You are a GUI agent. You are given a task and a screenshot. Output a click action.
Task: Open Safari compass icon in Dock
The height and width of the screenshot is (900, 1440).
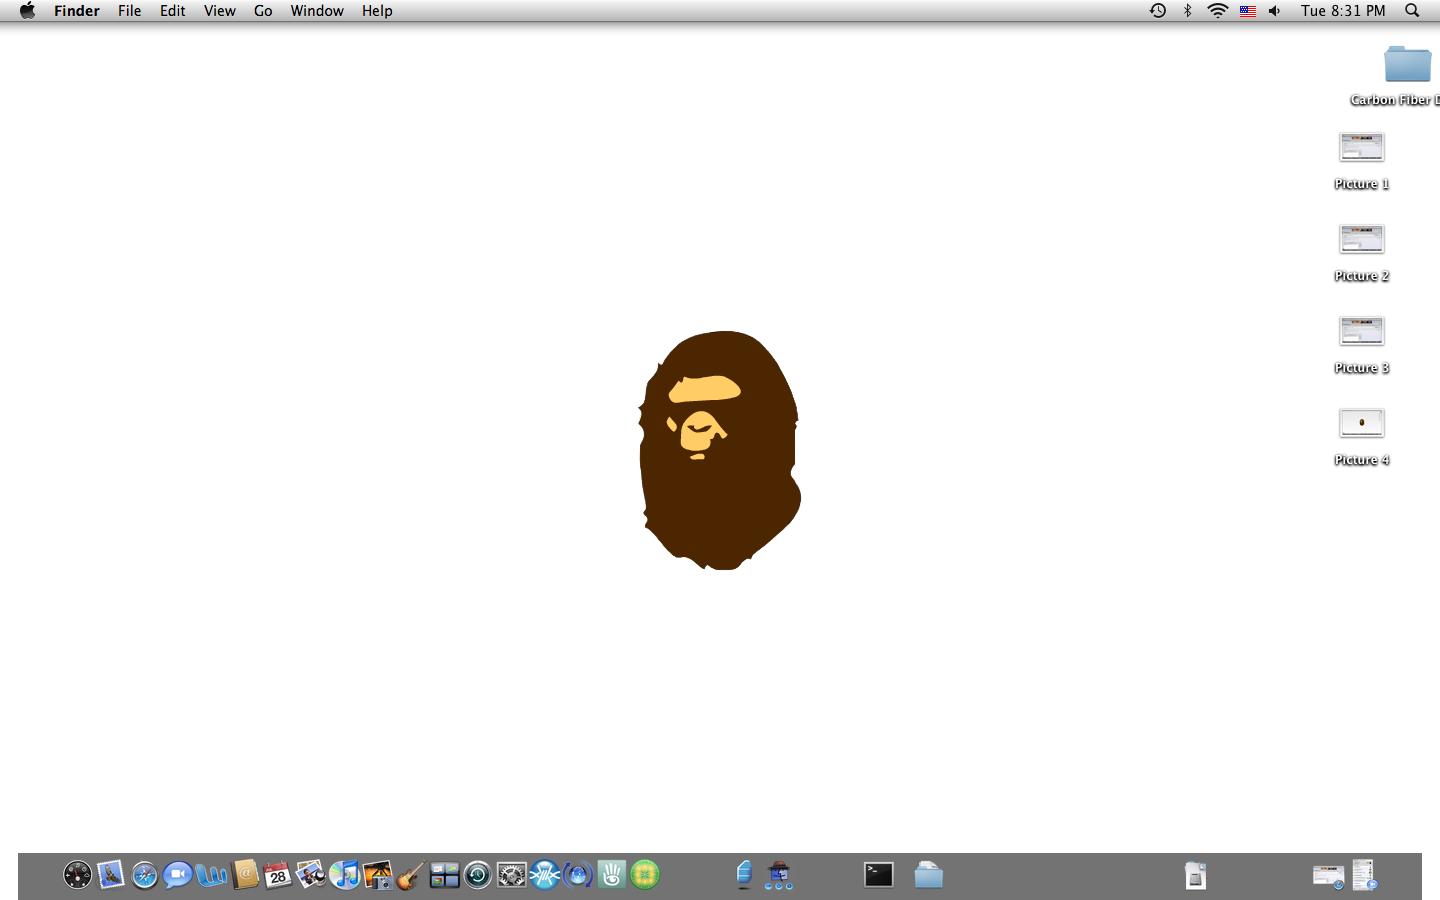(x=145, y=875)
